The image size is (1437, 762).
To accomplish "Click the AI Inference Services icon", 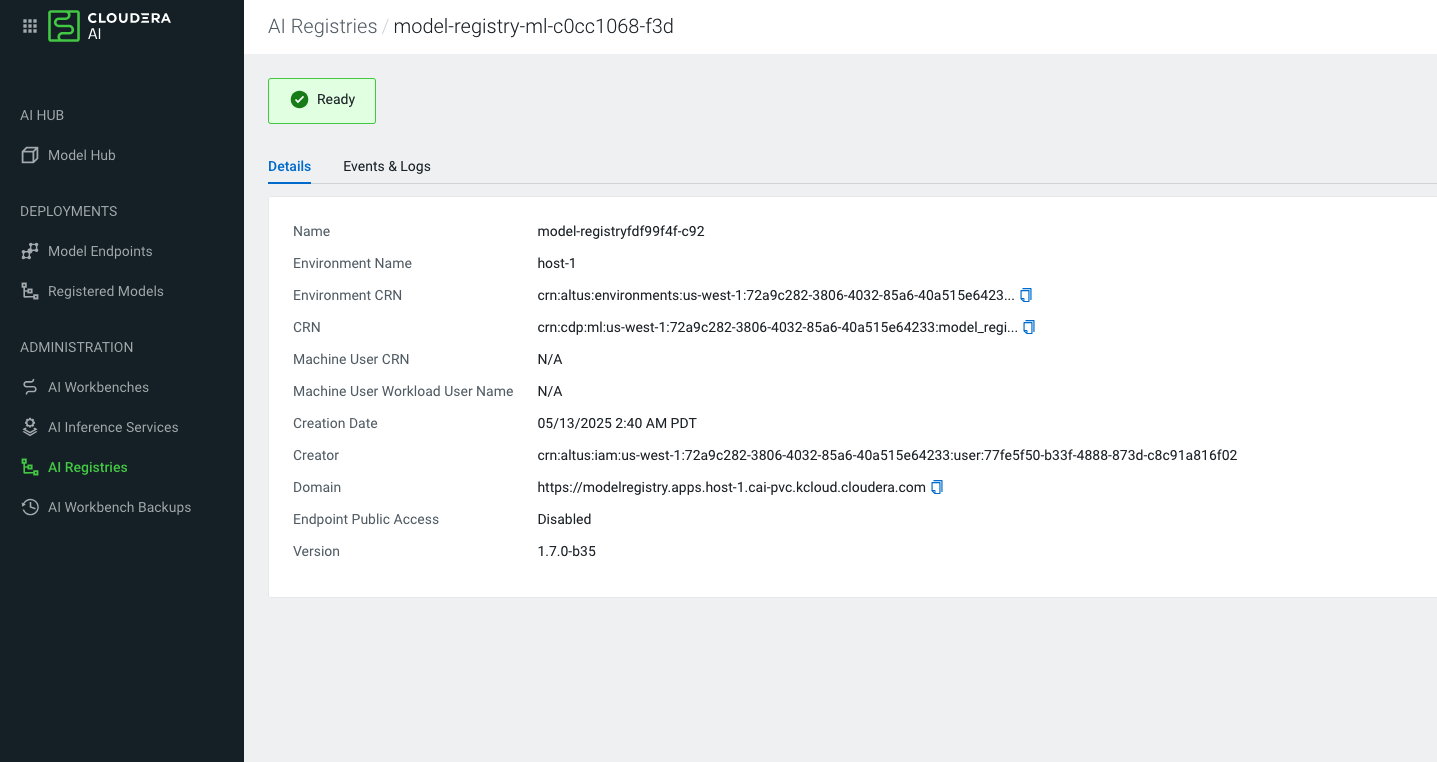I will pos(30,427).
